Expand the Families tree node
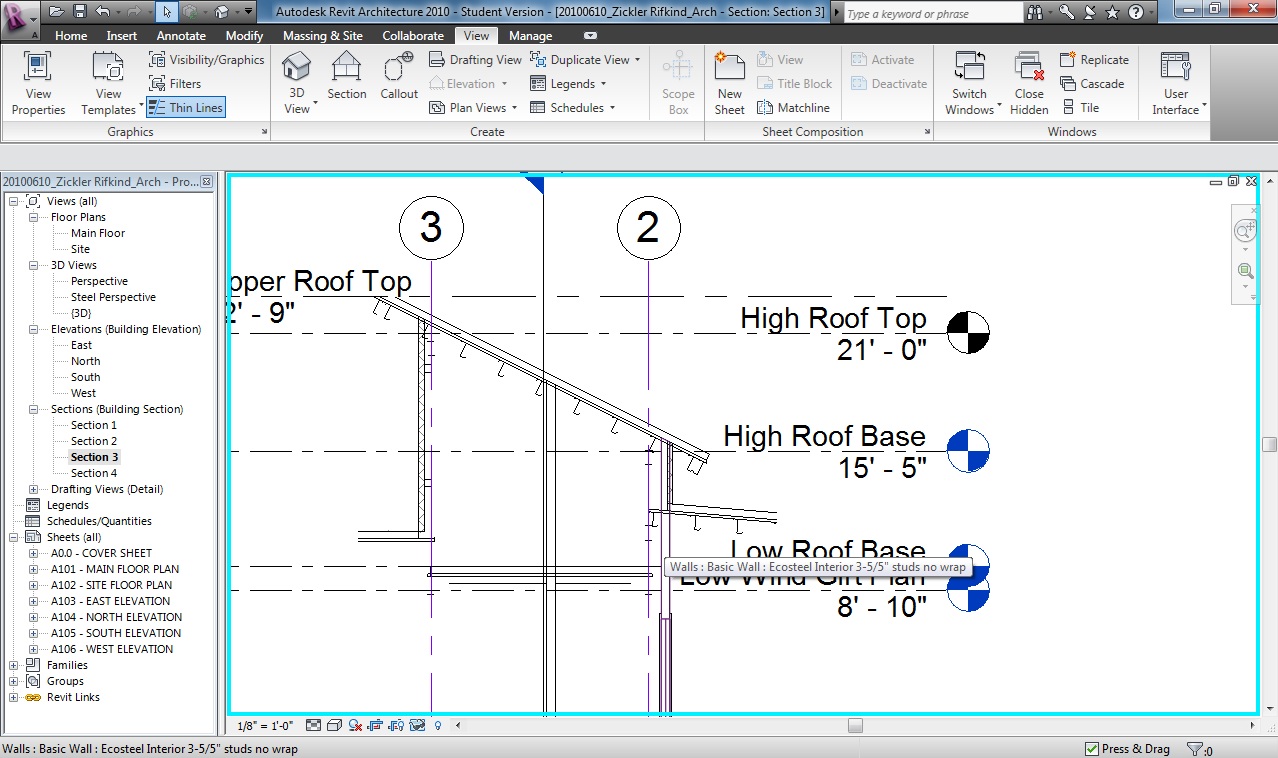Screen dimensions: 1278x758 click(x=14, y=665)
